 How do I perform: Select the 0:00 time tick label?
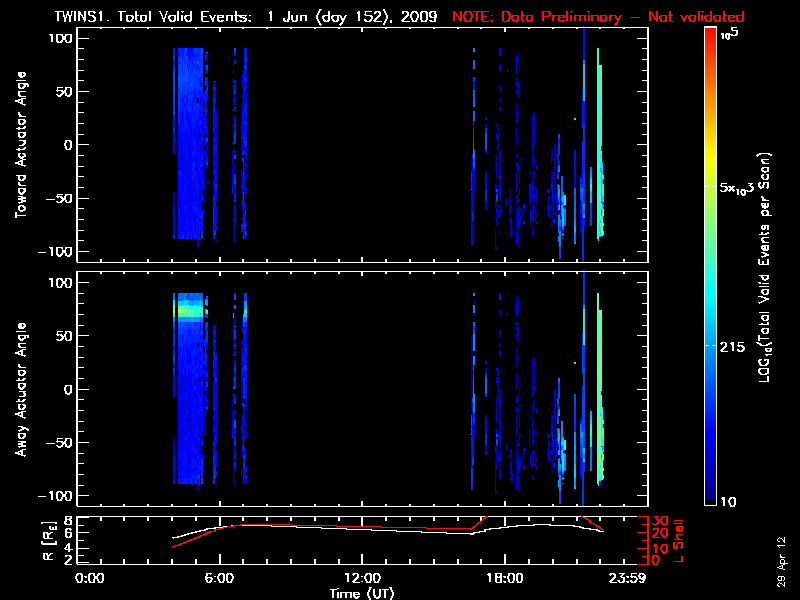pyautogui.click(x=90, y=579)
